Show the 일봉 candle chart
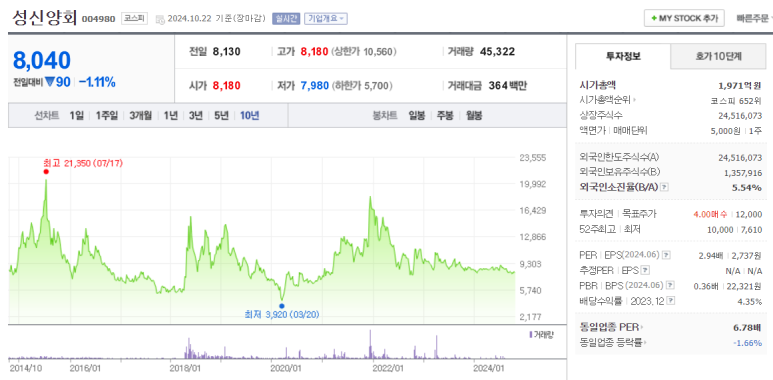The height and width of the screenshot is (380, 773). click(417, 116)
